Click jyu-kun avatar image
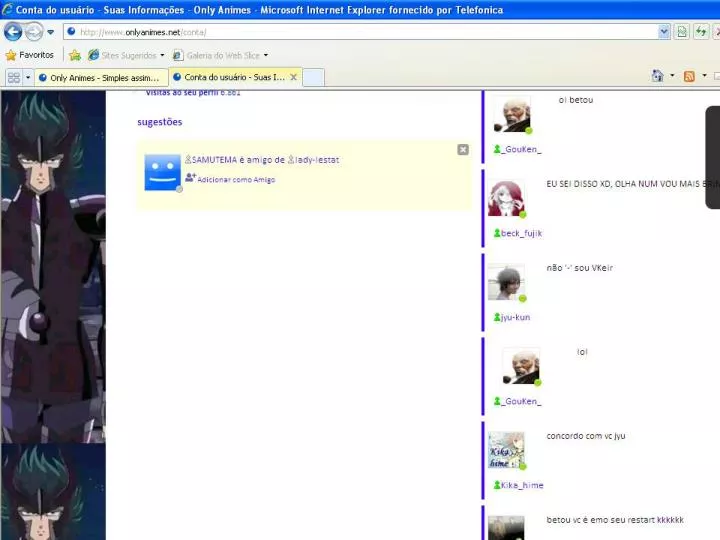The width and height of the screenshot is (720, 540). (506, 282)
